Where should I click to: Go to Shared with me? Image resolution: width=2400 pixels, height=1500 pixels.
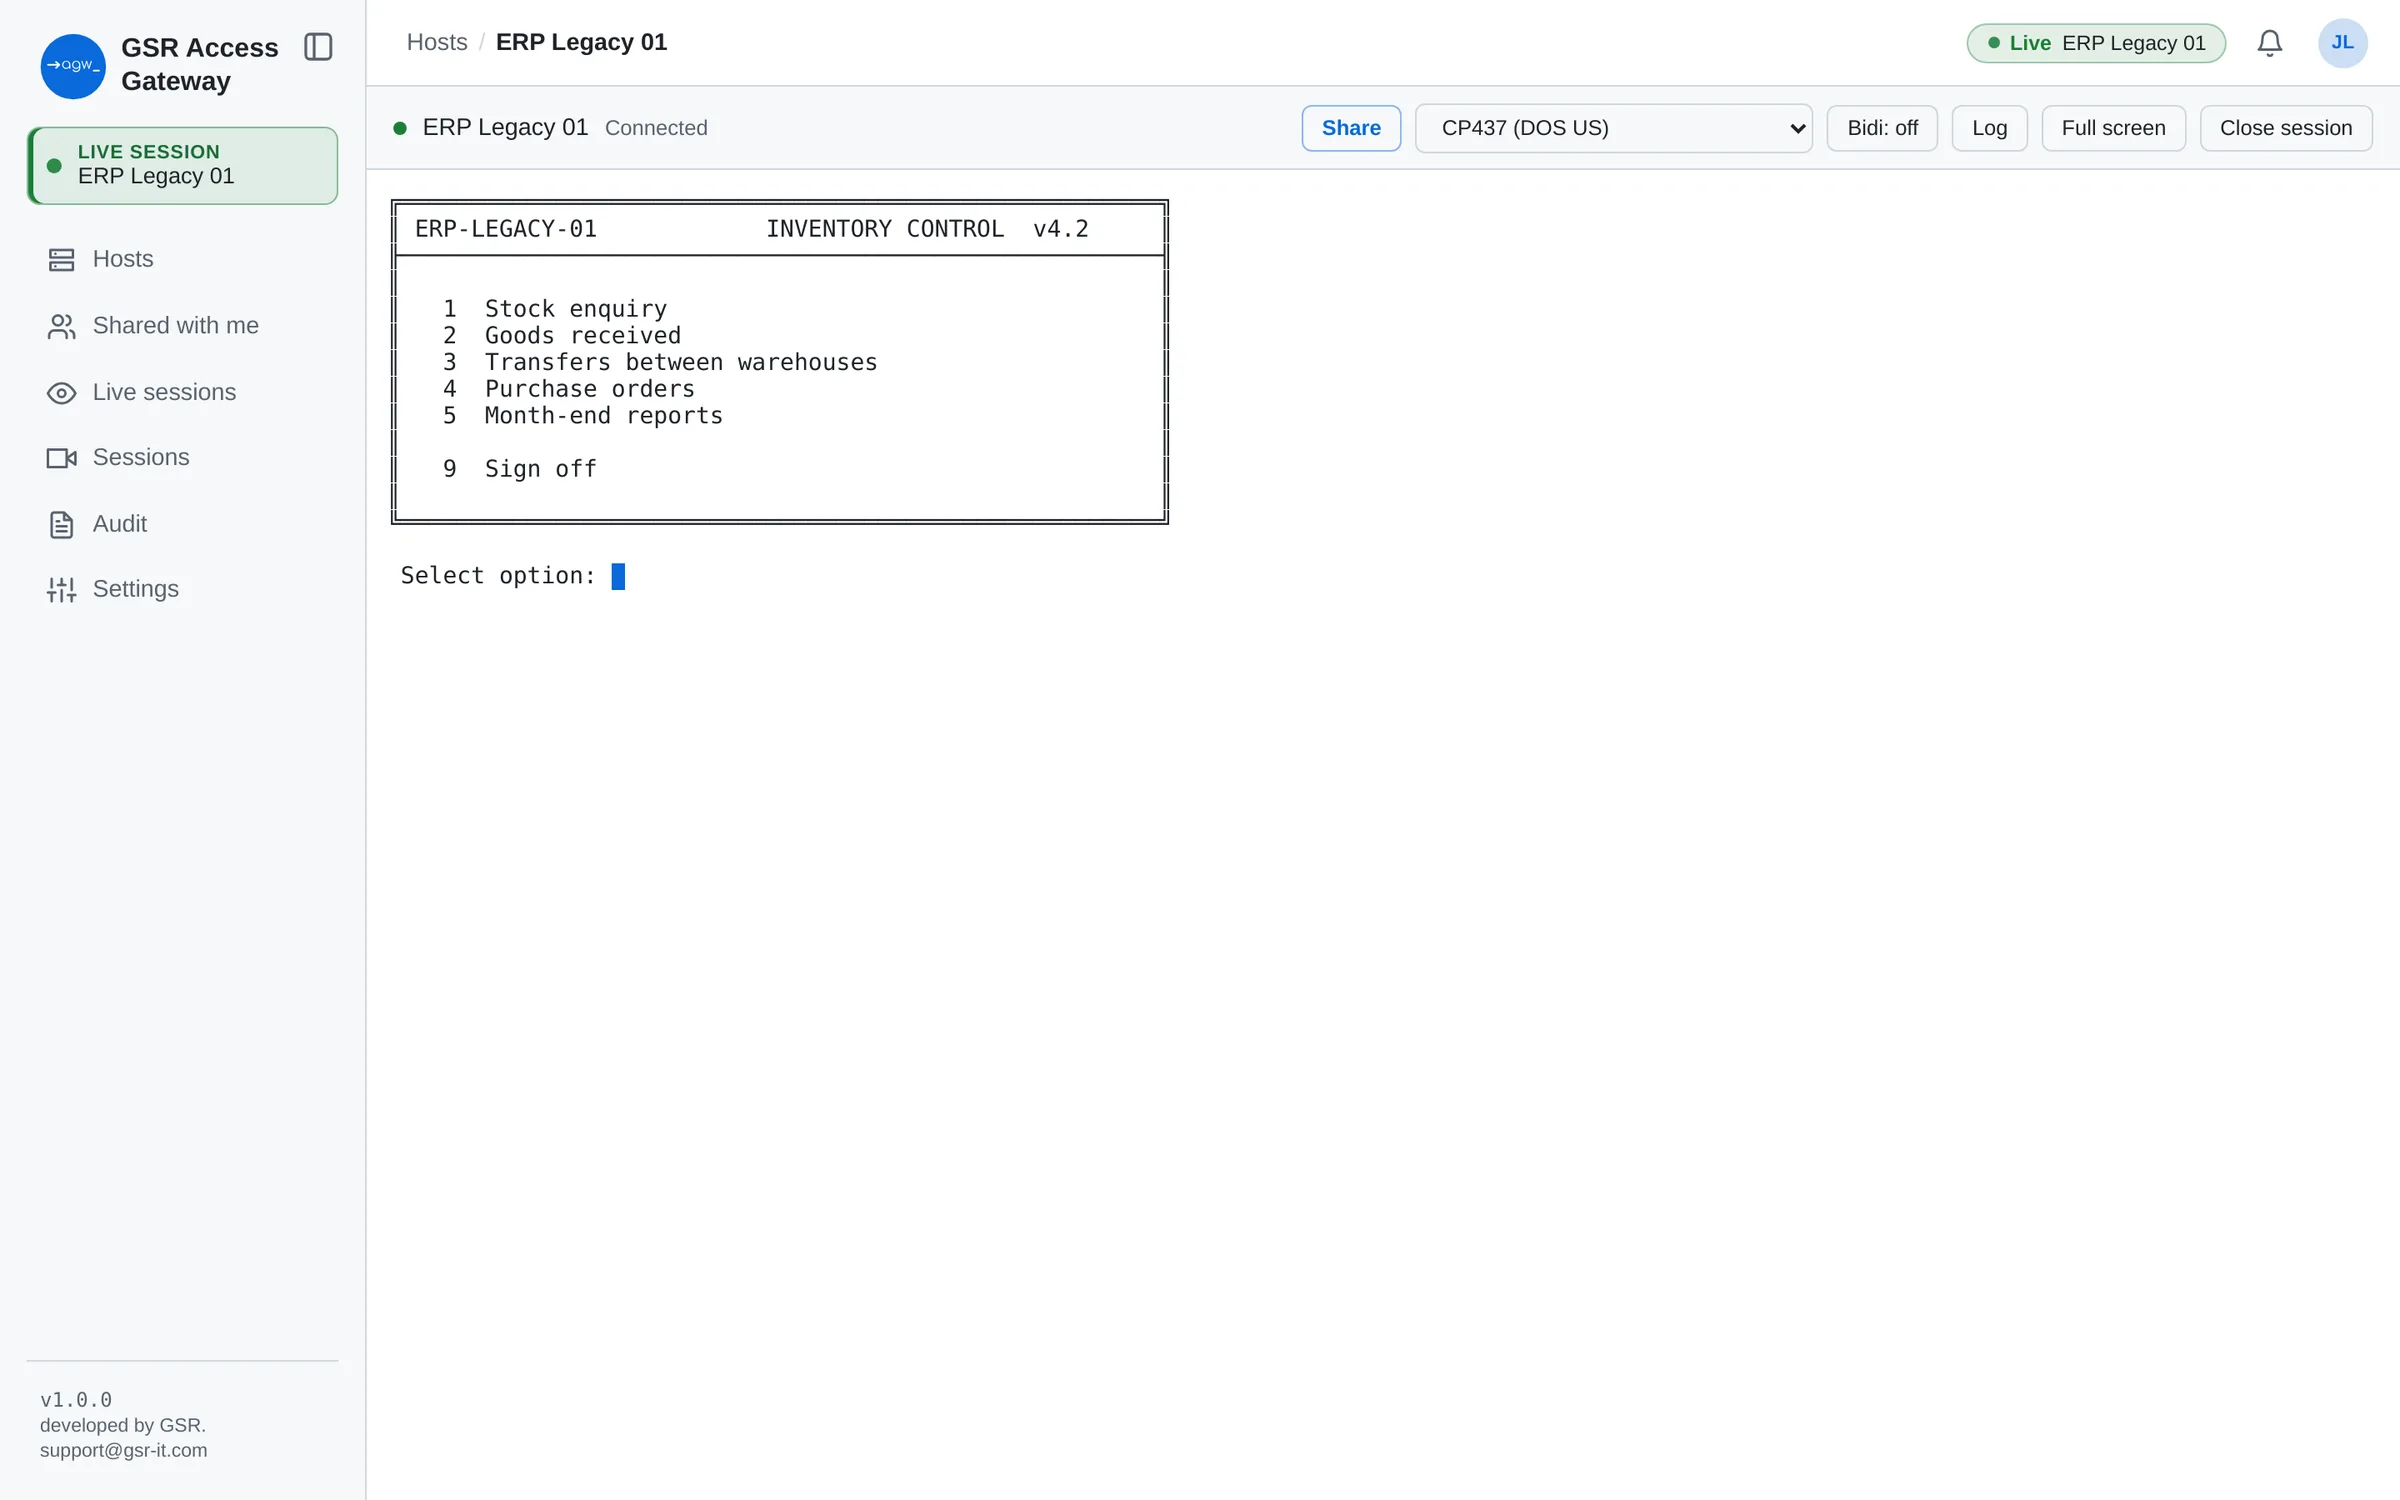point(182,326)
